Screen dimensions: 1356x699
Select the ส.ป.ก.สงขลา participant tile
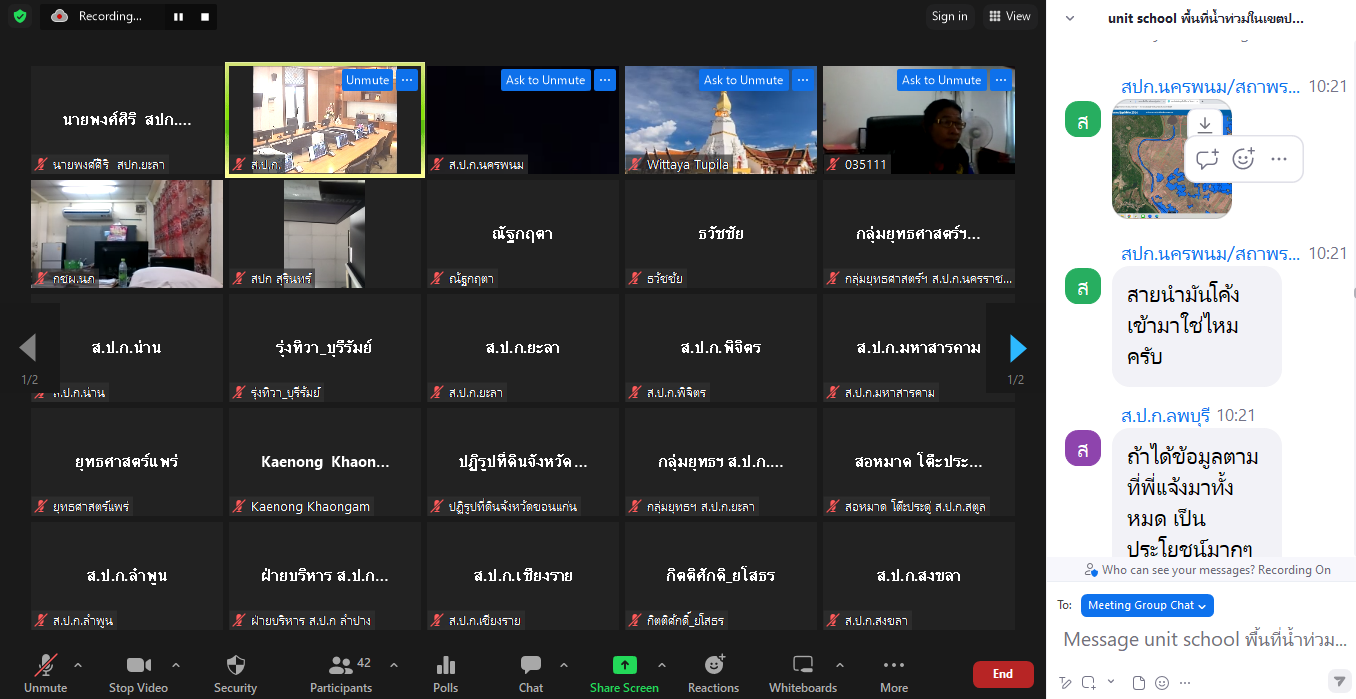pos(919,576)
